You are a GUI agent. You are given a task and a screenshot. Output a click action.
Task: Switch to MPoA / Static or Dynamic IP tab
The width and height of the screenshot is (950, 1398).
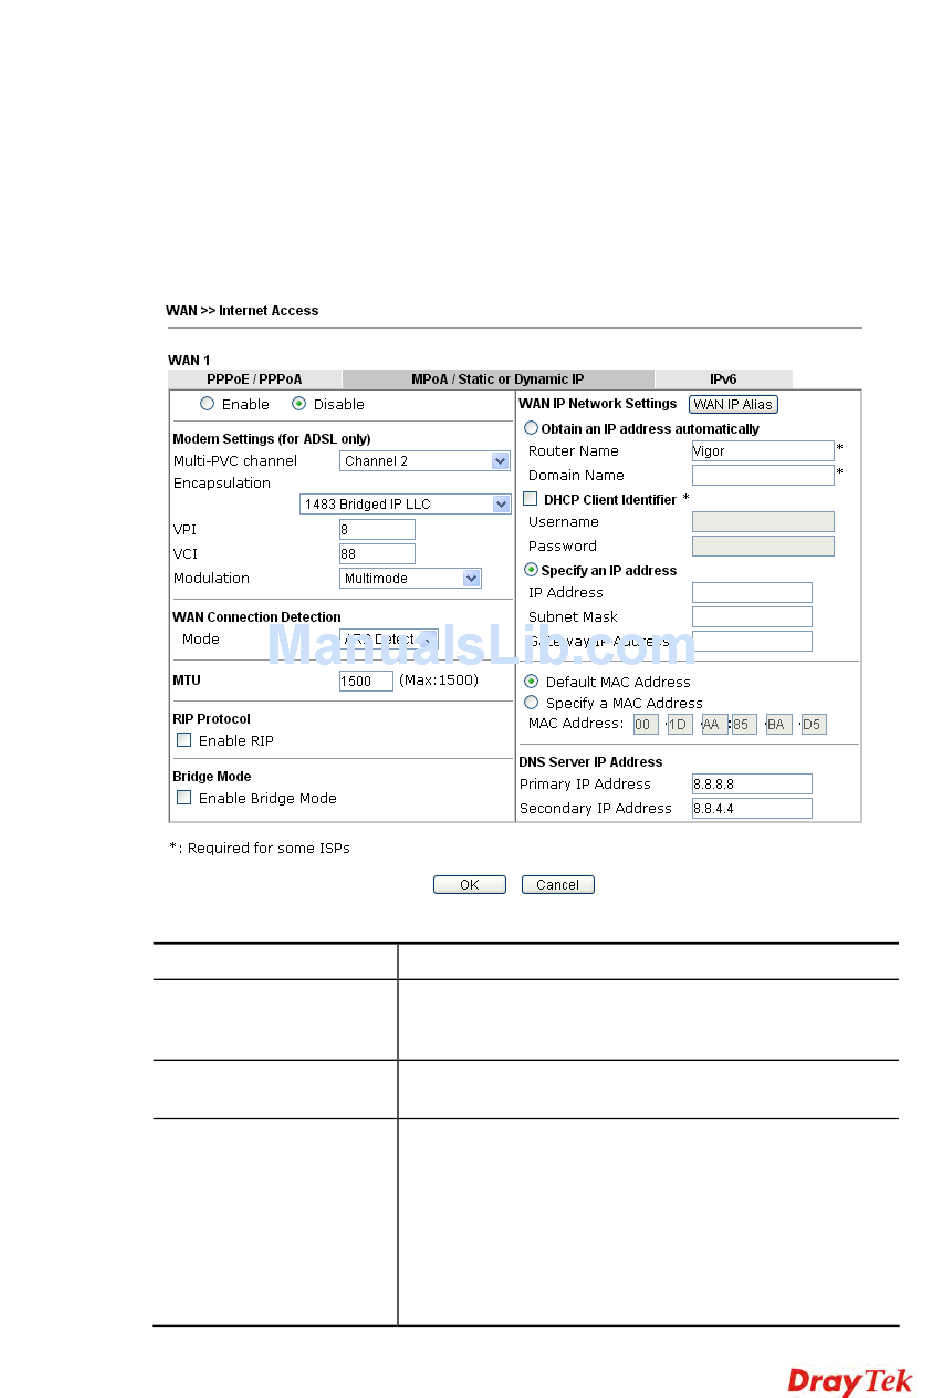498,379
